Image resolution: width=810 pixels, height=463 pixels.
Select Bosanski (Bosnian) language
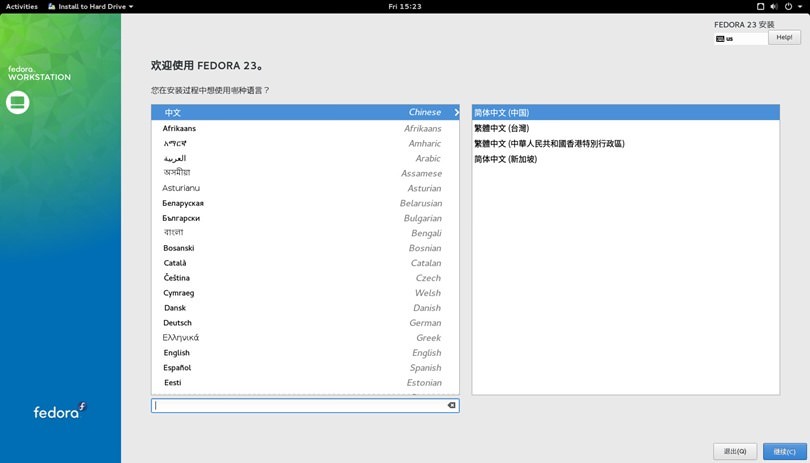point(305,248)
